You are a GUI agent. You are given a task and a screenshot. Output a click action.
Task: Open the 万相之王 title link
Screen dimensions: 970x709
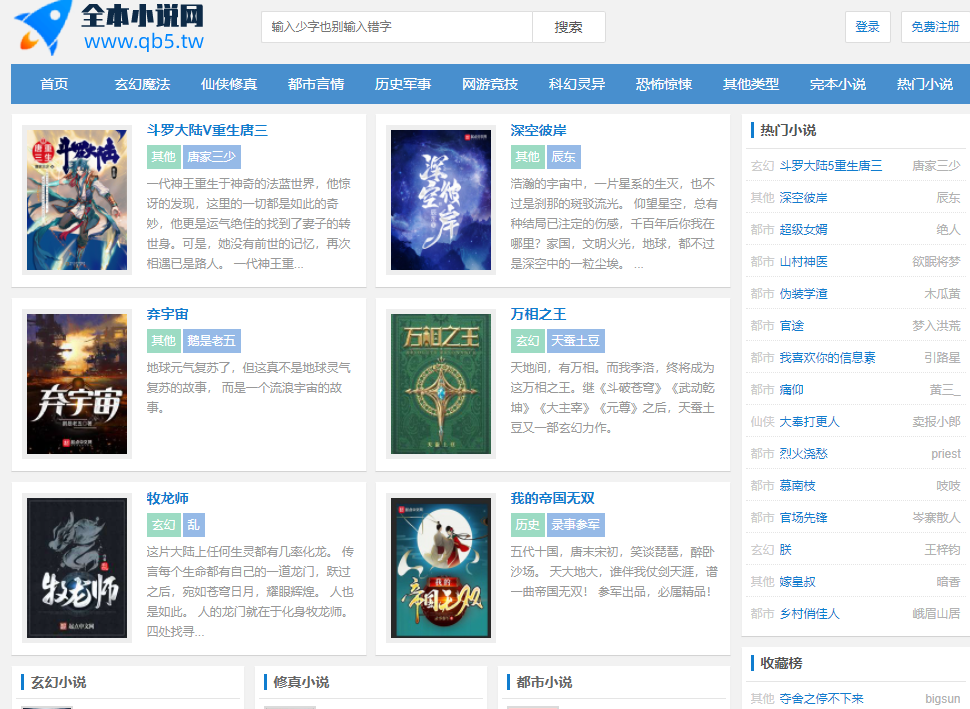point(538,314)
